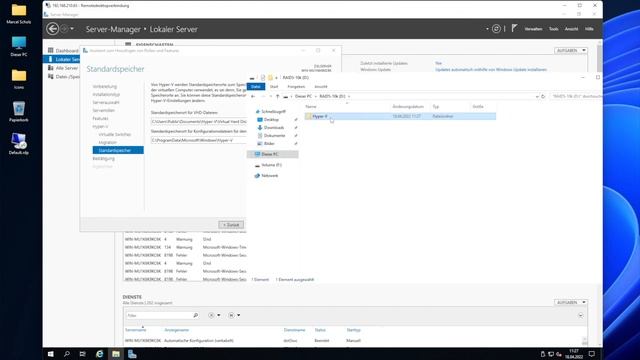This screenshot has height=360, width=640.
Task: Open the Hilfe menu in Server-Manager
Action: point(589,29)
